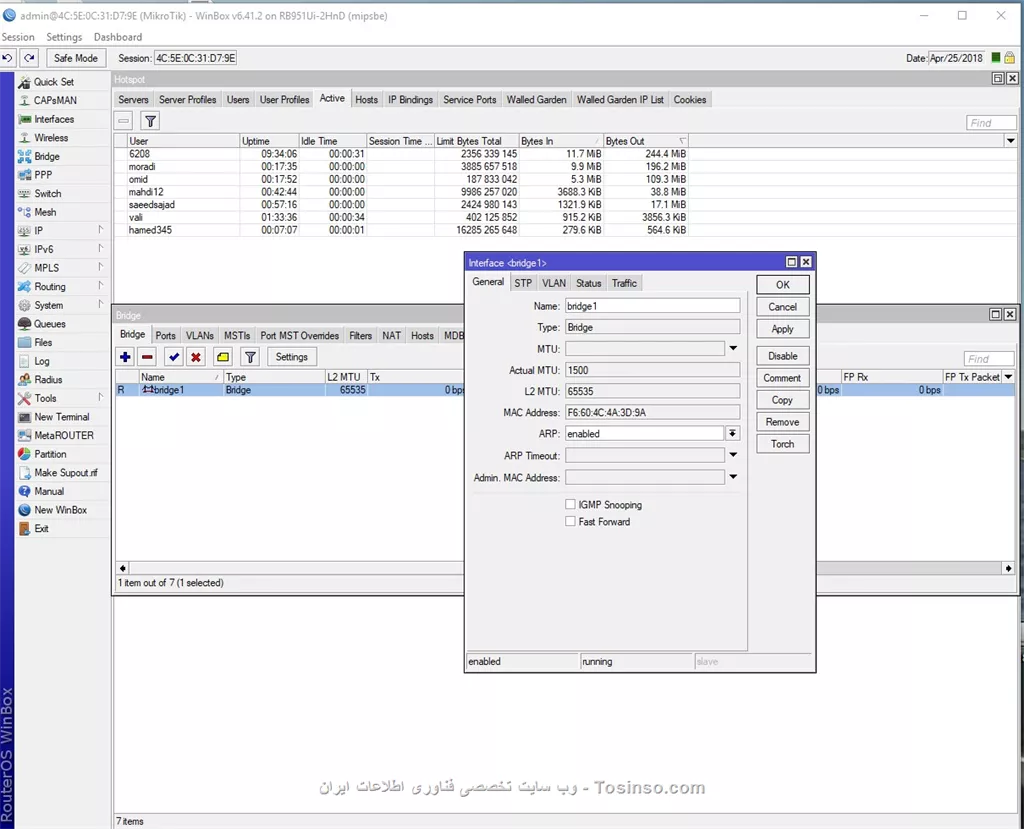Enable bridge with blue checkmark icon

point(174,357)
